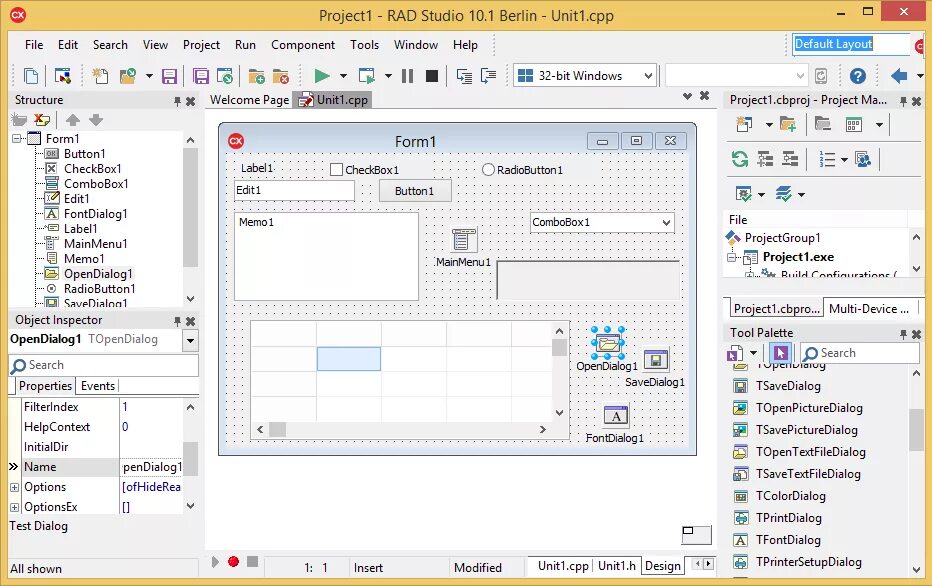Image resolution: width=932 pixels, height=586 pixels.
Task: Click the blue Back navigation arrow
Action: tap(899, 75)
